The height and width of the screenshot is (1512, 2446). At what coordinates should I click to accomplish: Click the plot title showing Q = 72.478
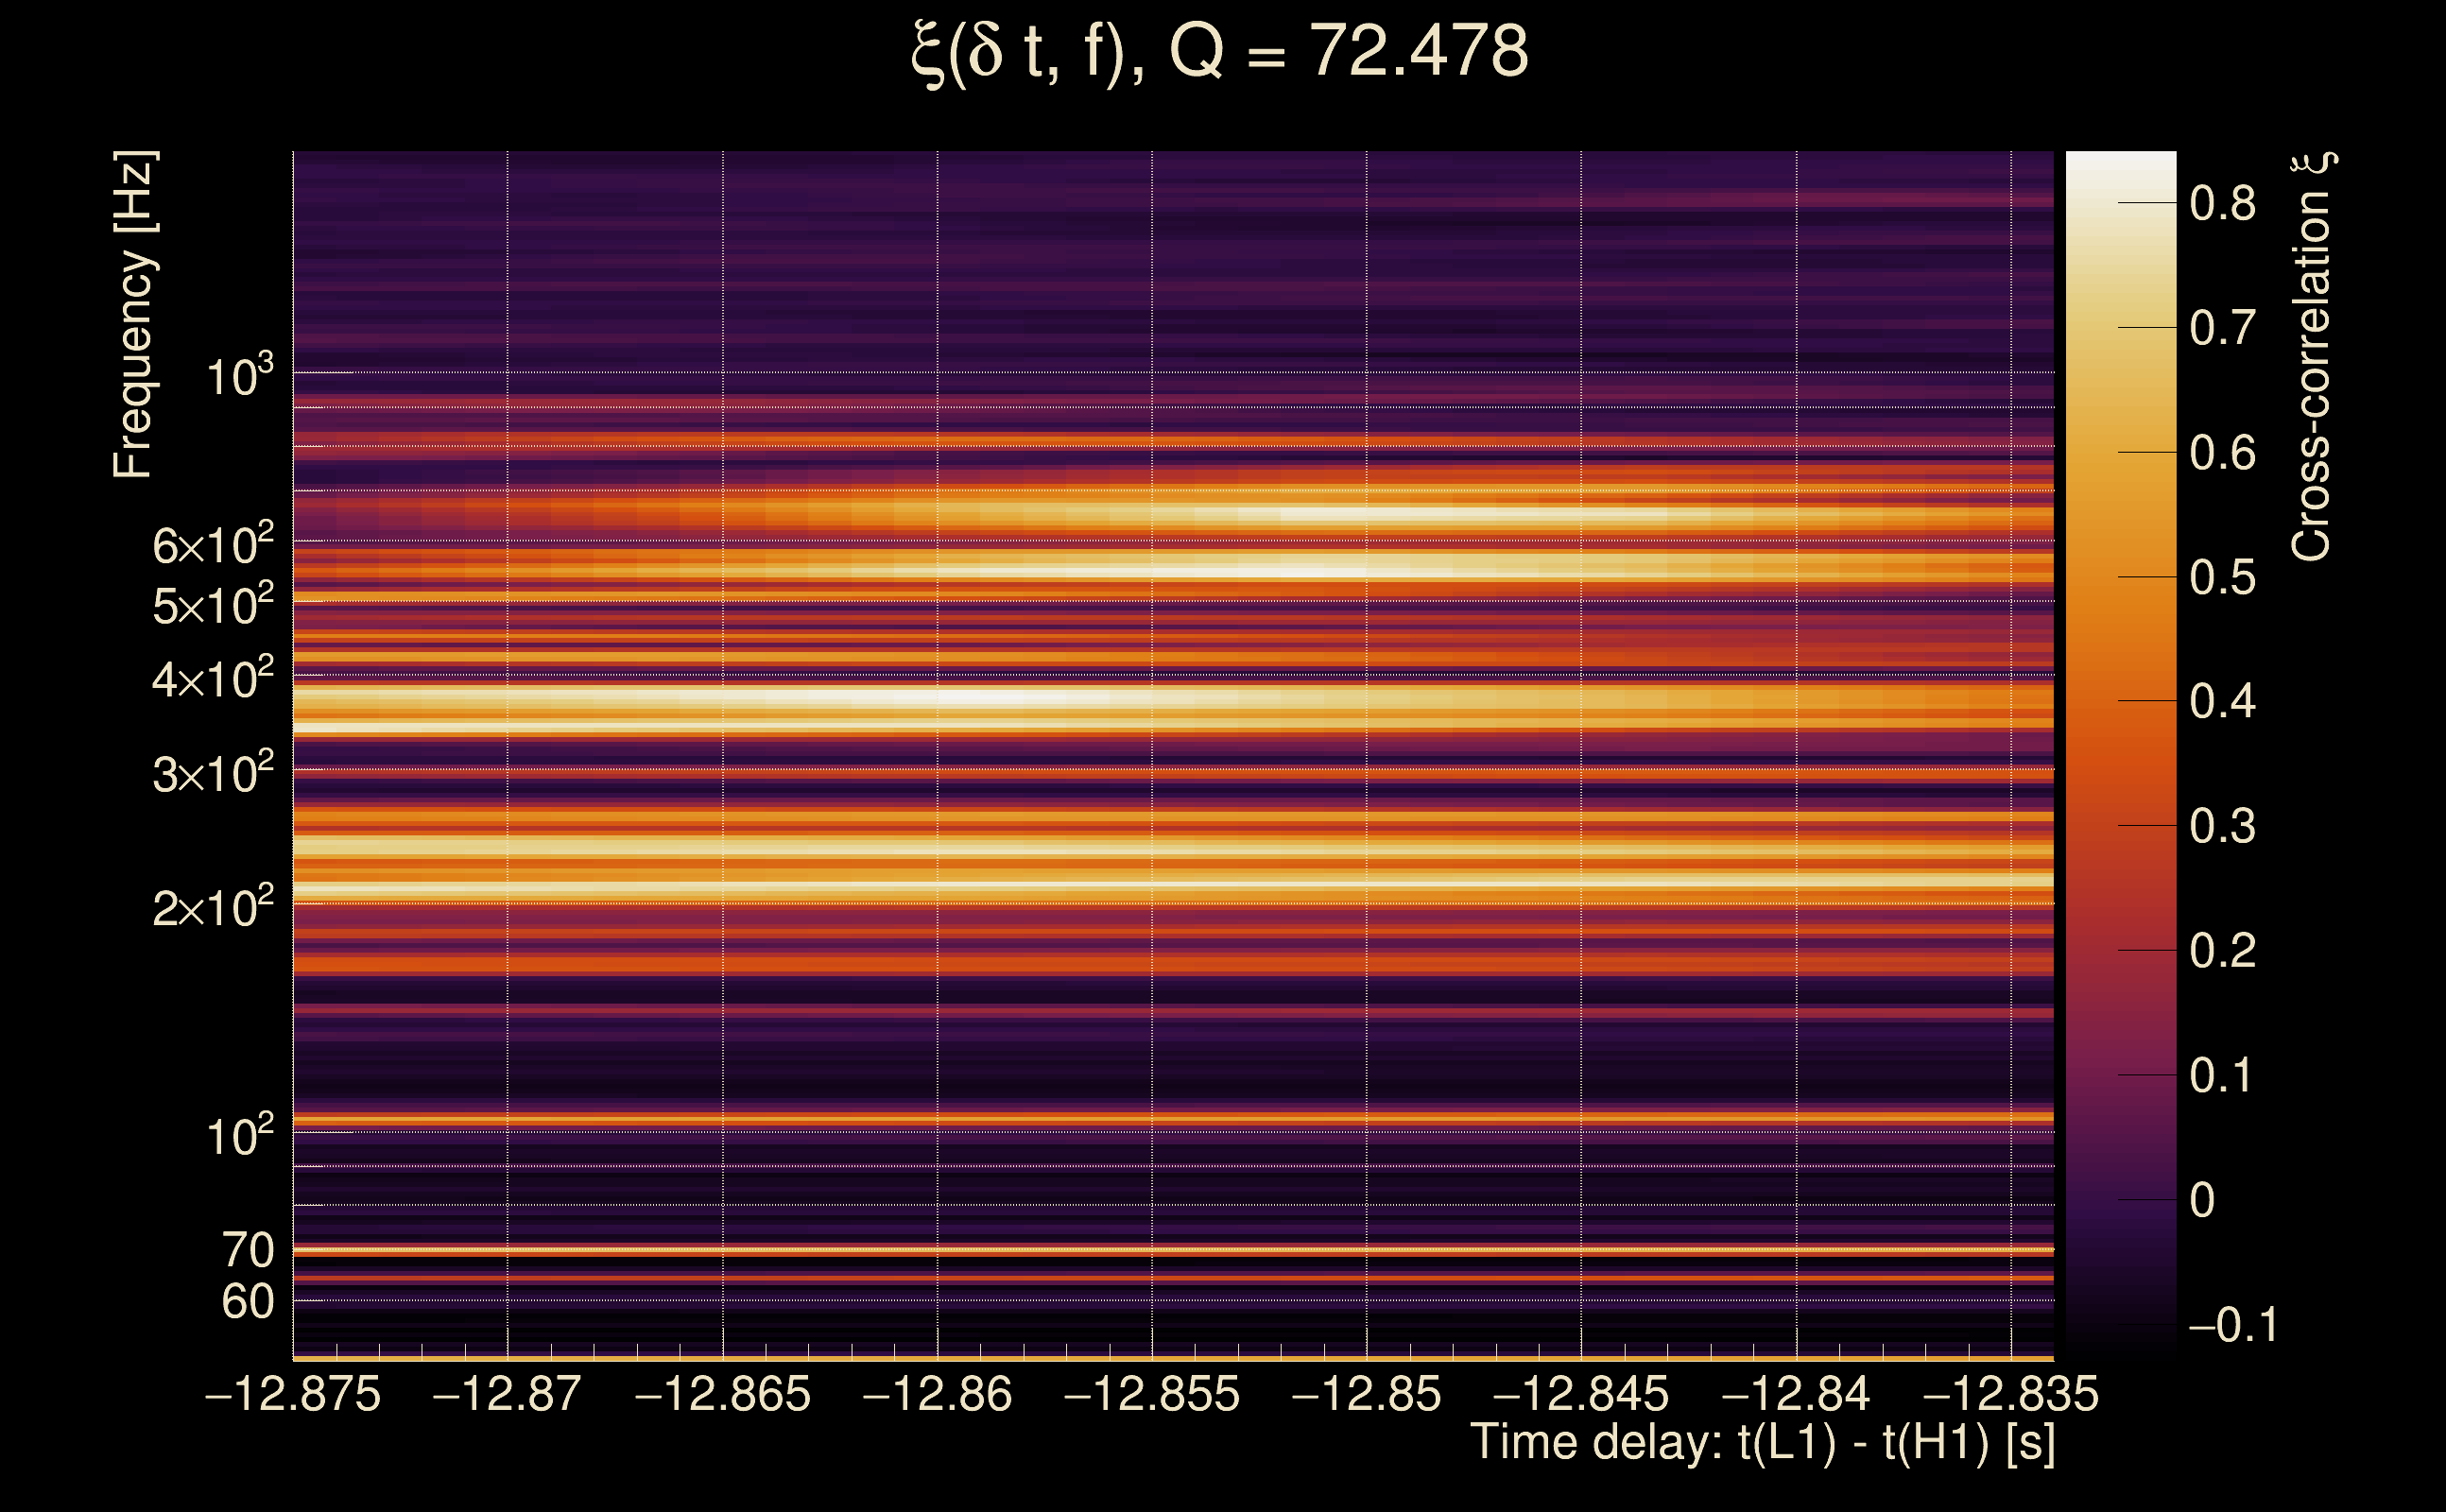point(1220,52)
